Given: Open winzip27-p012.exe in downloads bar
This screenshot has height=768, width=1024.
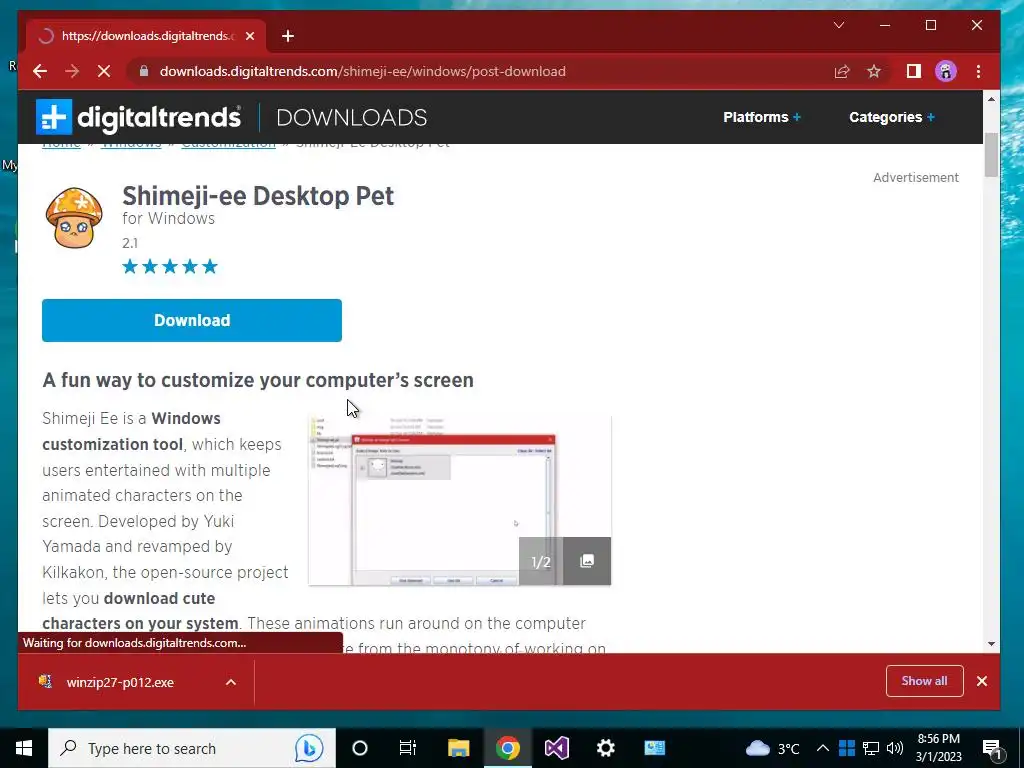Looking at the screenshot, I should click(120, 682).
